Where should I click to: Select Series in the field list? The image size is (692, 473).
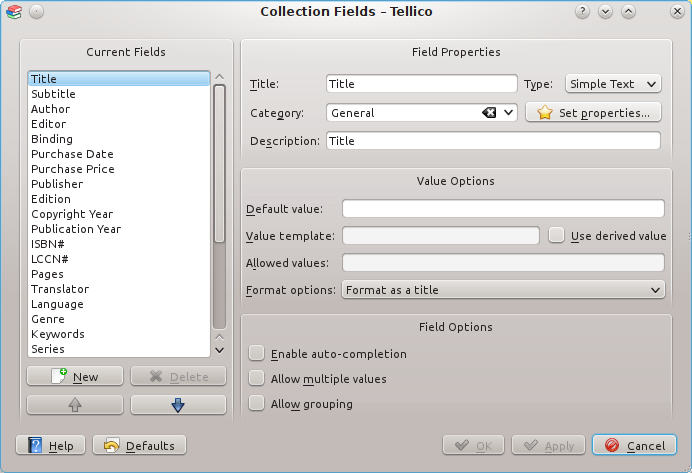(119, 349)
